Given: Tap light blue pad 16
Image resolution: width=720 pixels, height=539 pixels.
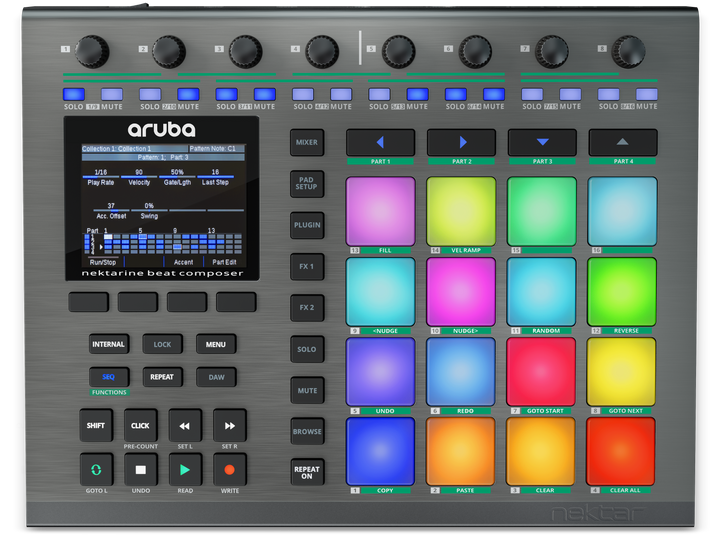Looking at the screenshot, I should coord(623,211).
